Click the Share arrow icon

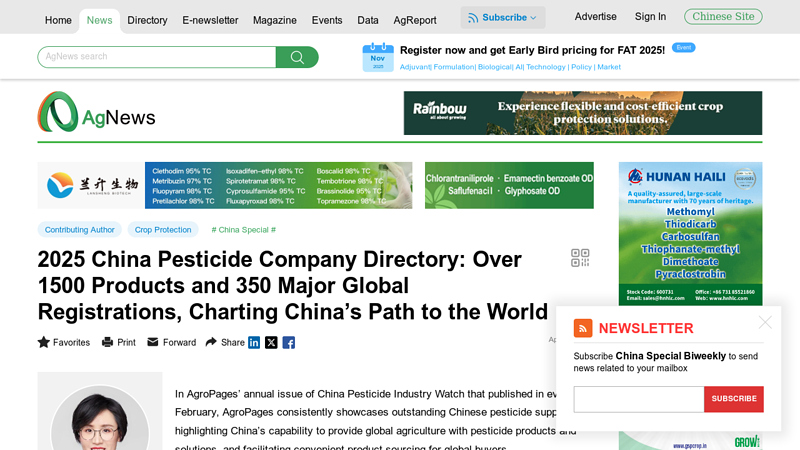pos(211,342)
